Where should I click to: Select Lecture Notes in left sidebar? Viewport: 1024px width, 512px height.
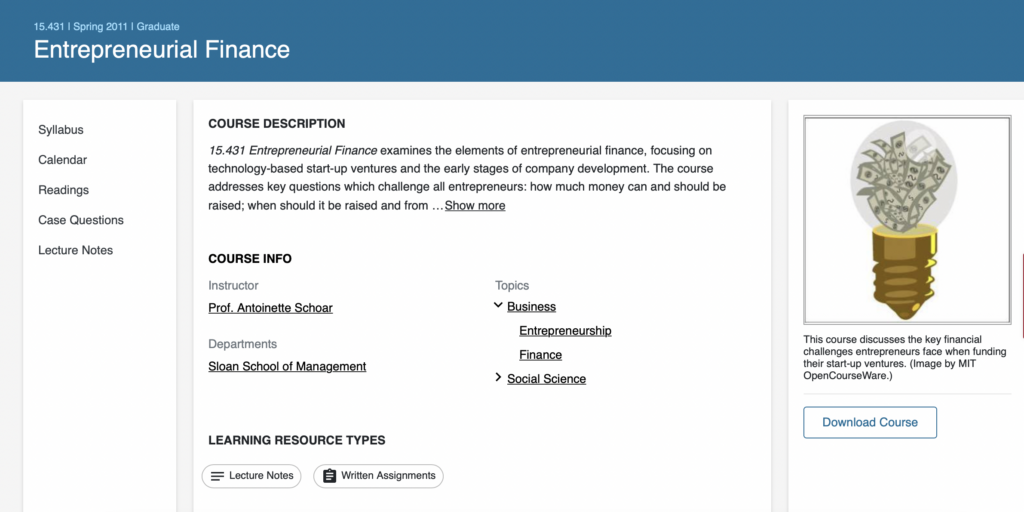click(76, 250)
